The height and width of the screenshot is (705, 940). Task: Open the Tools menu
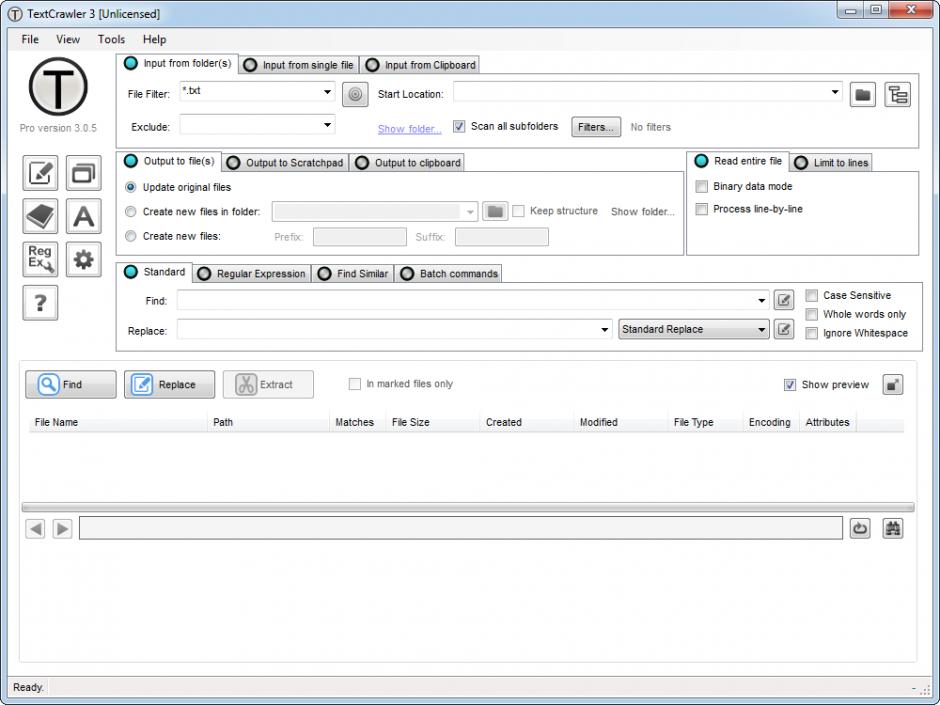point(112,40)
